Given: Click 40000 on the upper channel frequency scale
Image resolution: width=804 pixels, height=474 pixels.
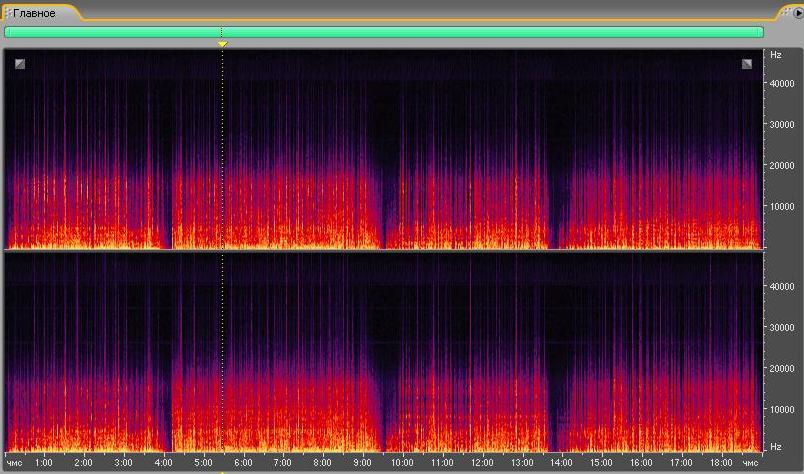Looking at the screenshot, I should pyautogui.click(x=781, y=83).
